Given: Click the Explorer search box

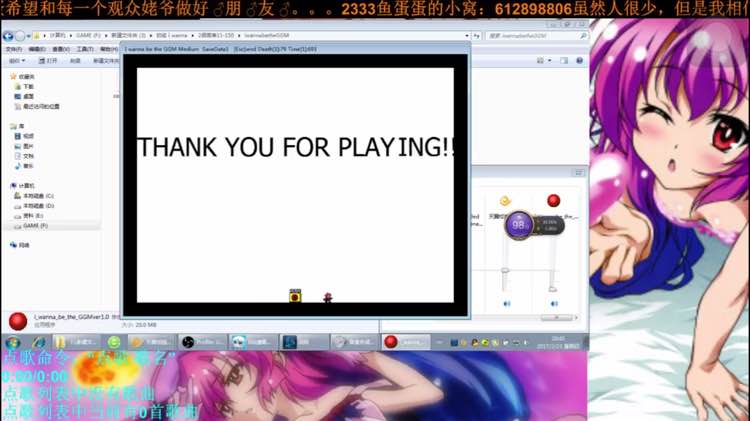Looking at the screenshot, I should coord(537,36).
